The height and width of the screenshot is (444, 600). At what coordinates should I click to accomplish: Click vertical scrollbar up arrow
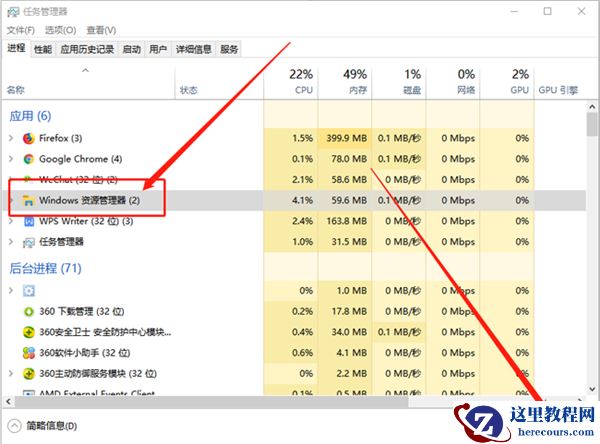pyautogui.click(x=592, y=107)
